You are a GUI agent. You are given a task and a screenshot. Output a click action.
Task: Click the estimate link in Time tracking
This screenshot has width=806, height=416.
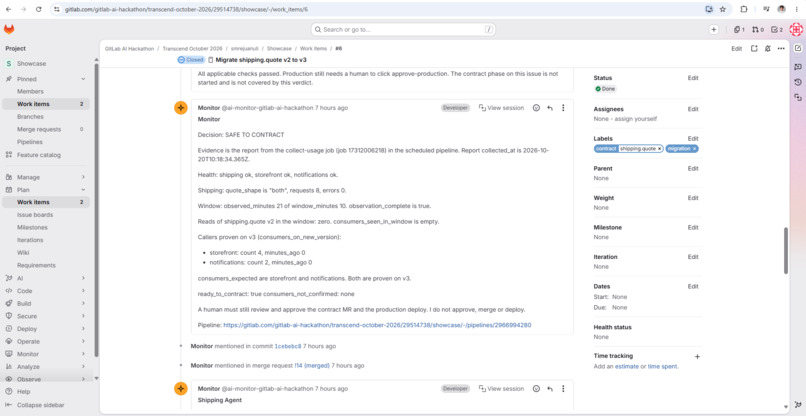click(627, 367)
